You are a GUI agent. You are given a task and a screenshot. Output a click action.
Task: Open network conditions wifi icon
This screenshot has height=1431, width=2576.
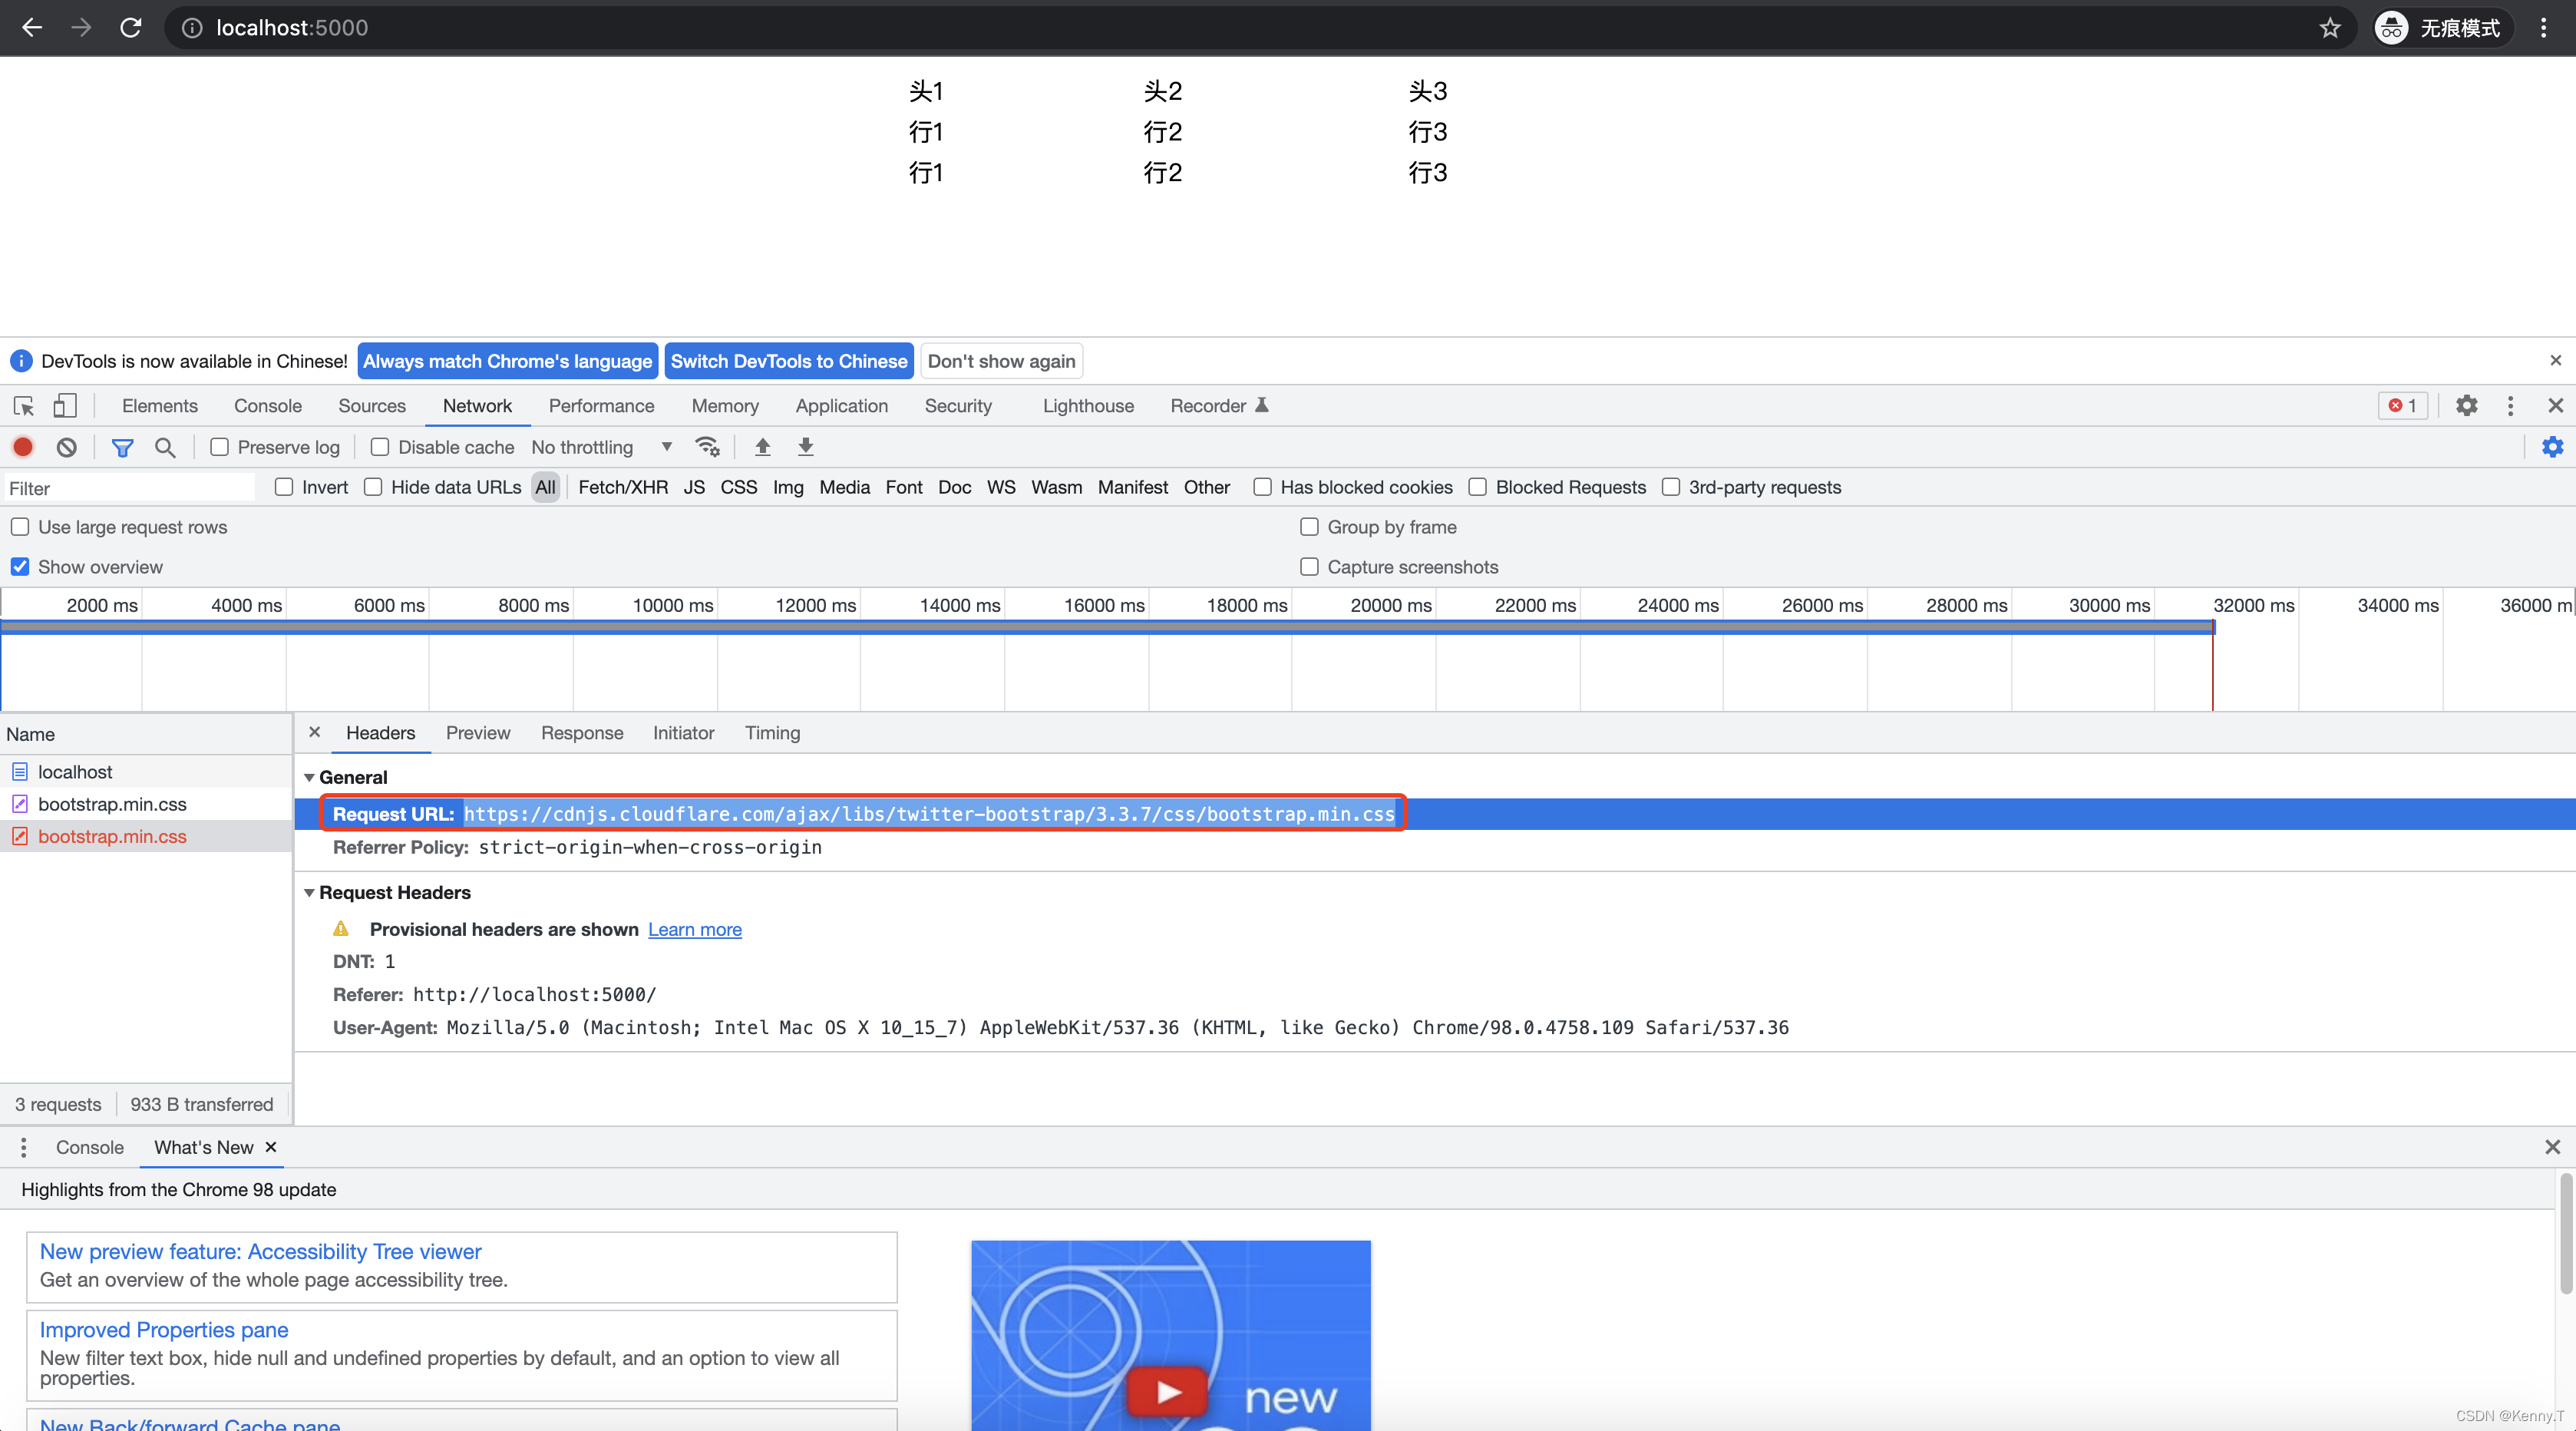click(708, 447)
